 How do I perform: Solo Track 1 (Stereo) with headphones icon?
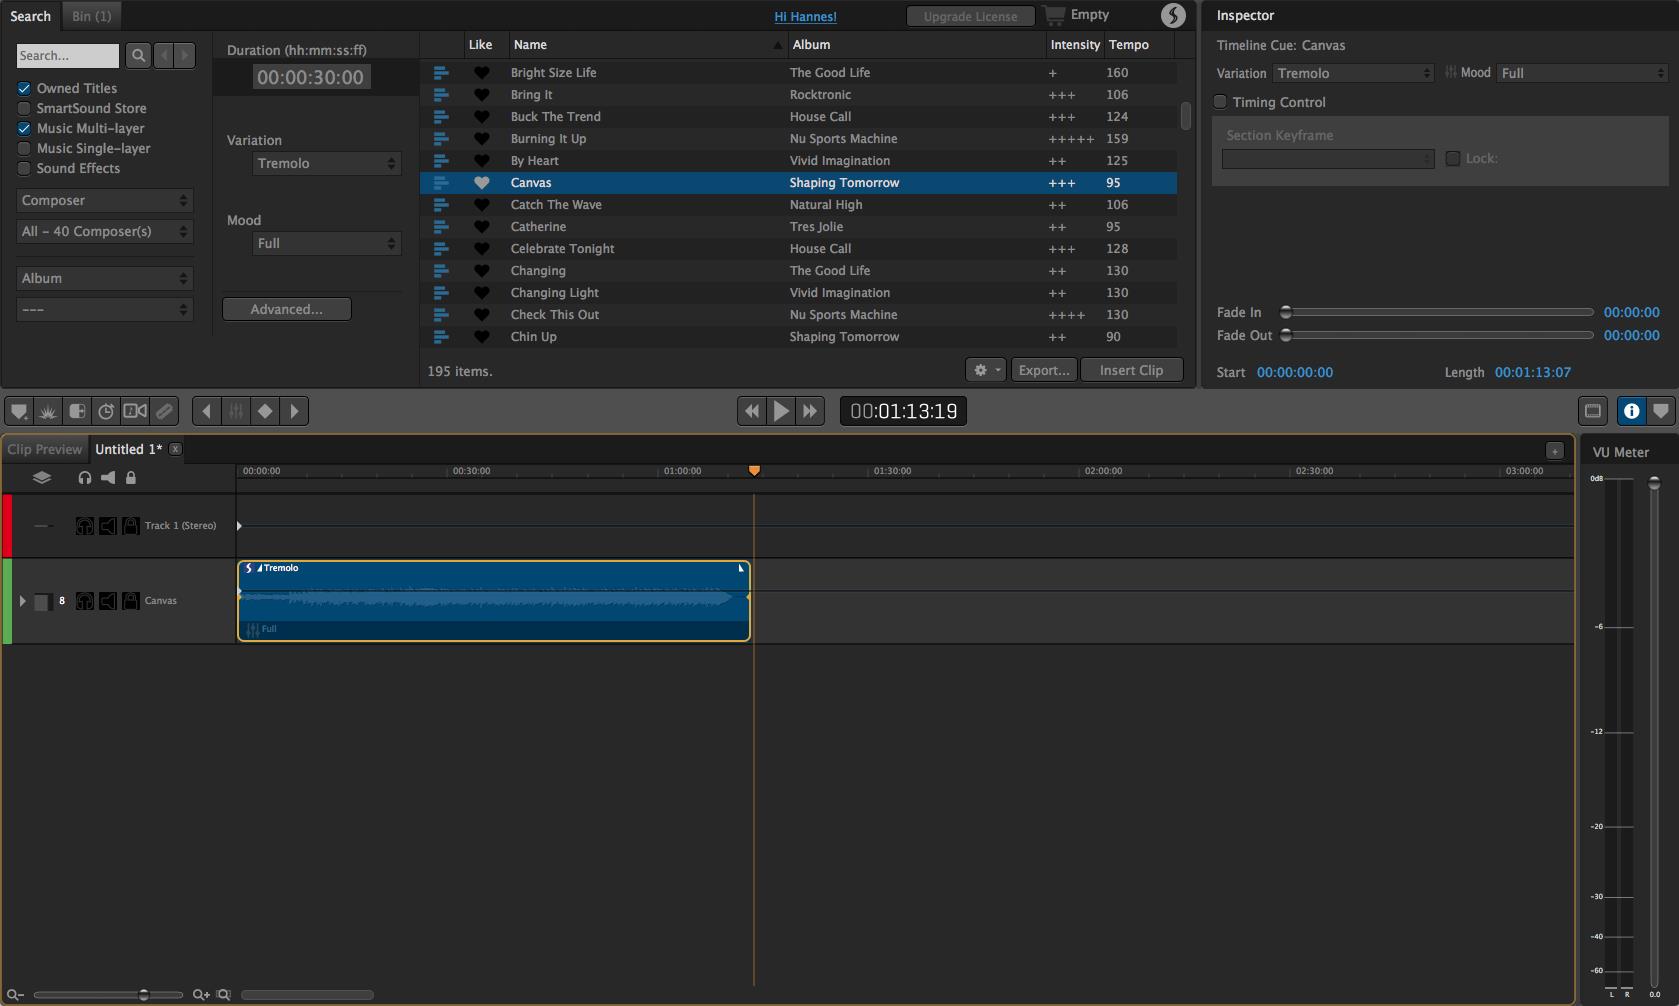point(85,526)
